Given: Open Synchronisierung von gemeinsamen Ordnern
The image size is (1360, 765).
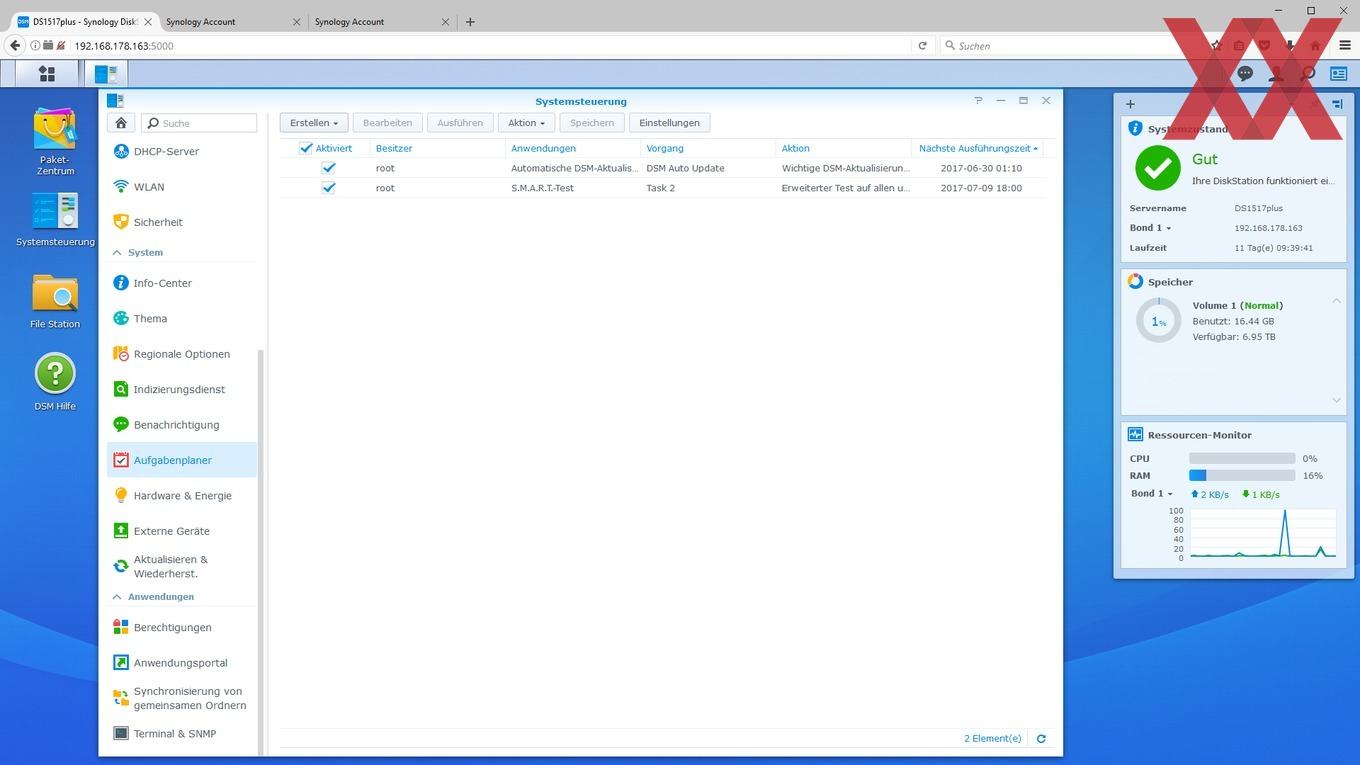Looking at the screenshot, I should pyautogui.click(x=181, y=698).
